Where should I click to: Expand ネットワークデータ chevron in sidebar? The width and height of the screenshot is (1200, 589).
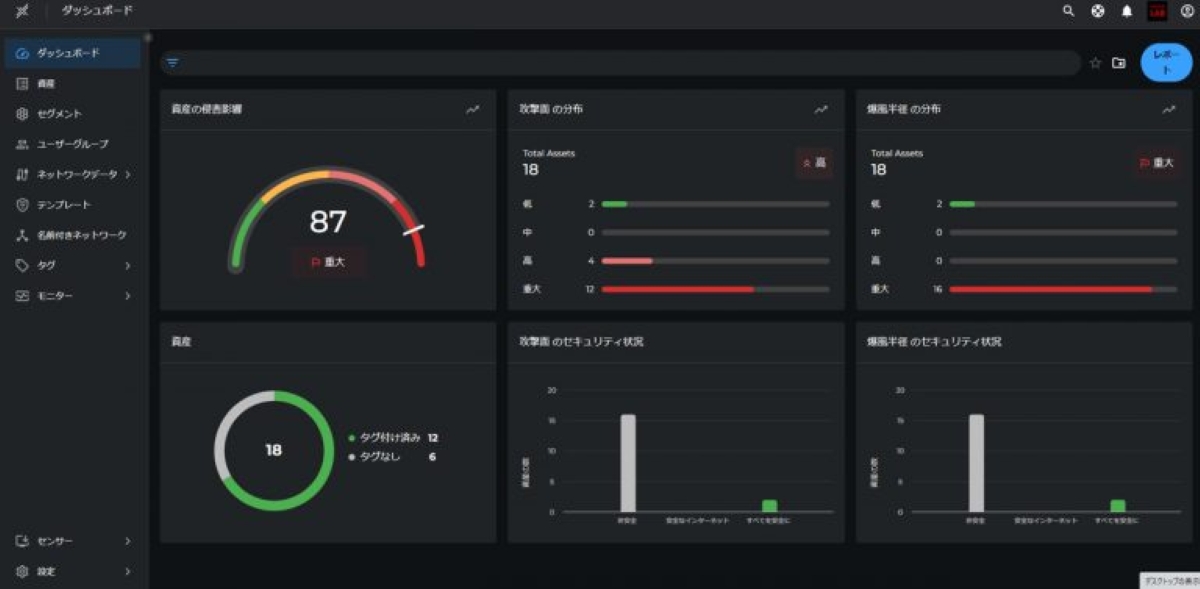(128, 174)
